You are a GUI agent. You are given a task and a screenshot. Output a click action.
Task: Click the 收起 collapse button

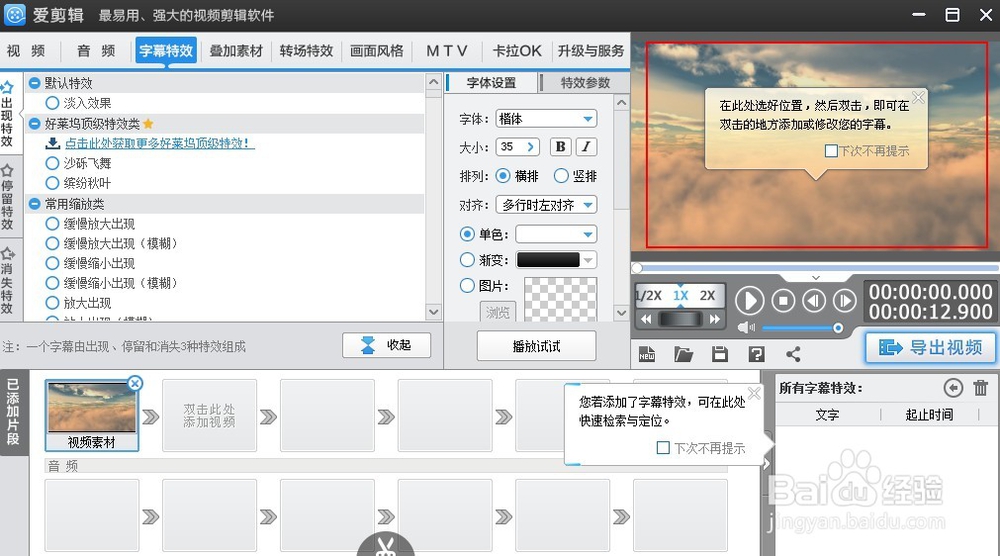point(386,345)
